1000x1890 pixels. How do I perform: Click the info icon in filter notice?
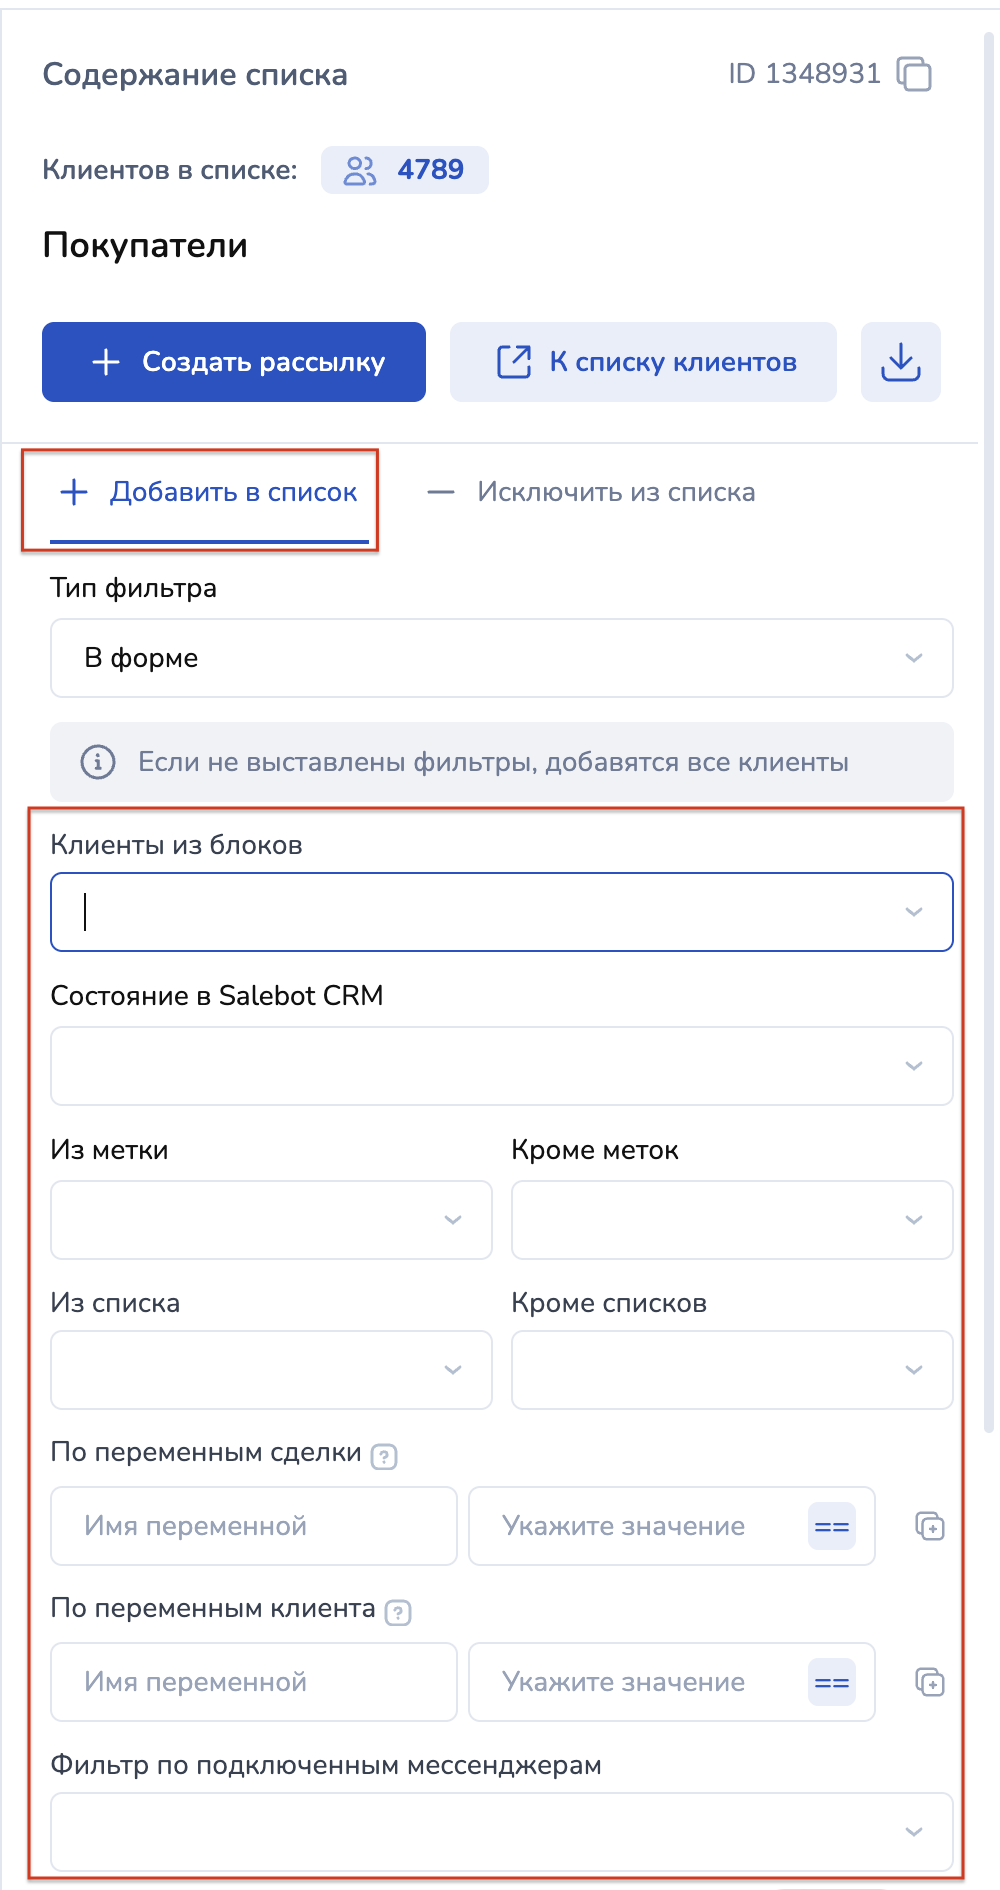[97, 762]
